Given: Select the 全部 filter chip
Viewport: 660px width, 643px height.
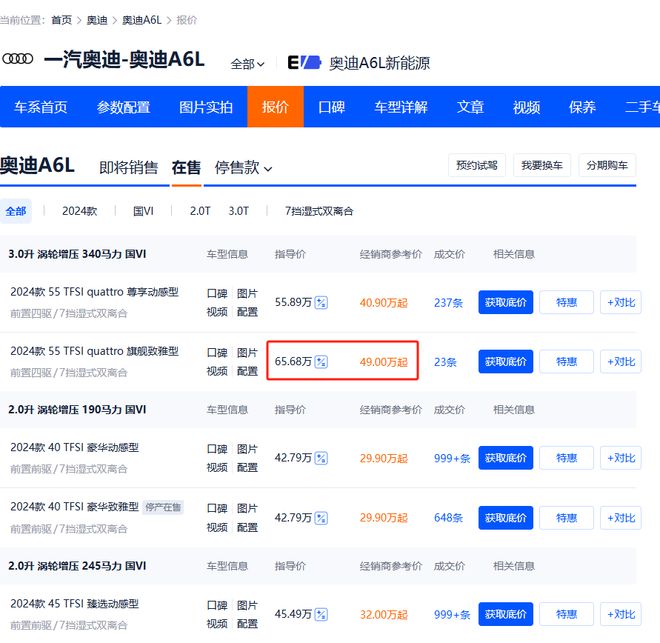Looking at the screenshot, I should point(16,211).
